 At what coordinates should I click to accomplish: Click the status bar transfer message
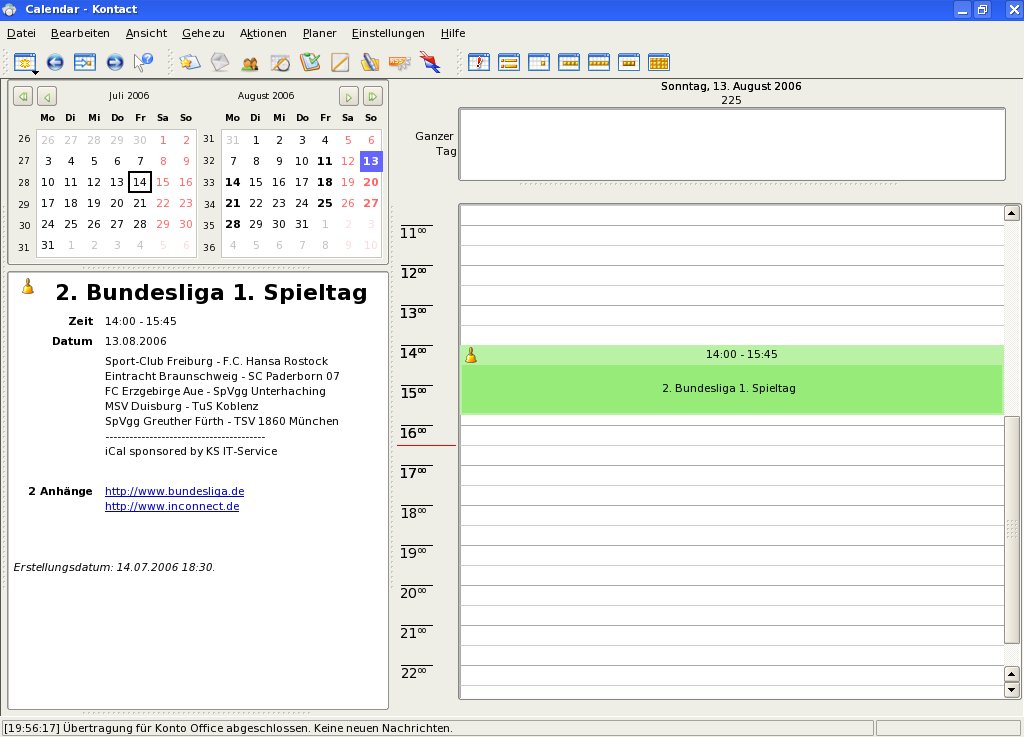(228, 728)
